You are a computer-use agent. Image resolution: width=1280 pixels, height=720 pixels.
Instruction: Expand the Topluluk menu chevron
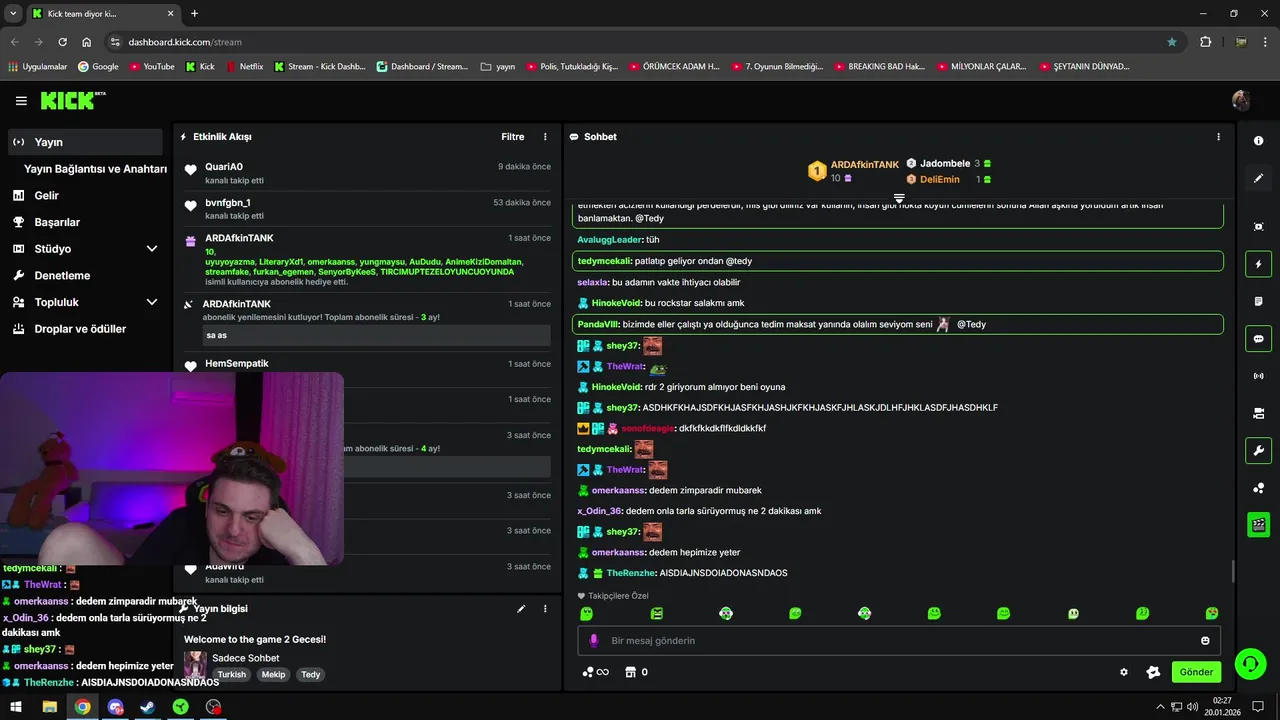[x=152, y=302]
